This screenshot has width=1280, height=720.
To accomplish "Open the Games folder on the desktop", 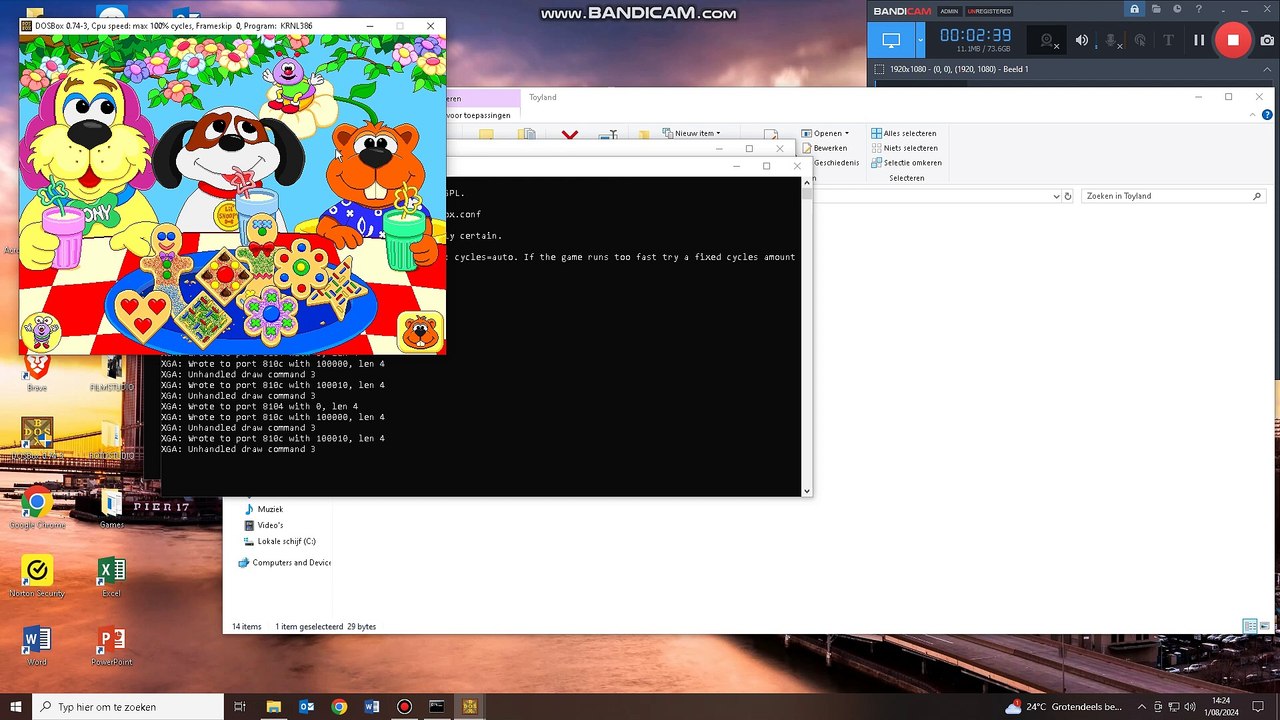I will click(x=111, y=508).
